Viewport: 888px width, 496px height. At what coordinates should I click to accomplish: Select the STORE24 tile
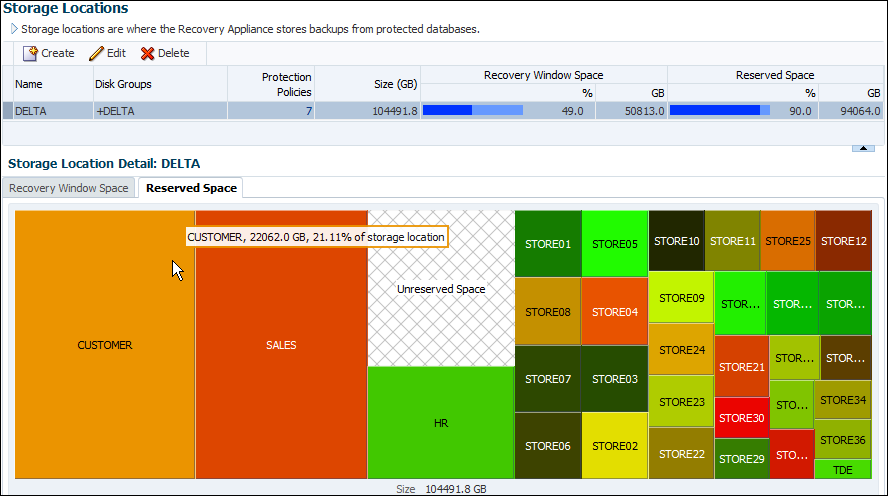pyautogui.click(x=681, y=350)
